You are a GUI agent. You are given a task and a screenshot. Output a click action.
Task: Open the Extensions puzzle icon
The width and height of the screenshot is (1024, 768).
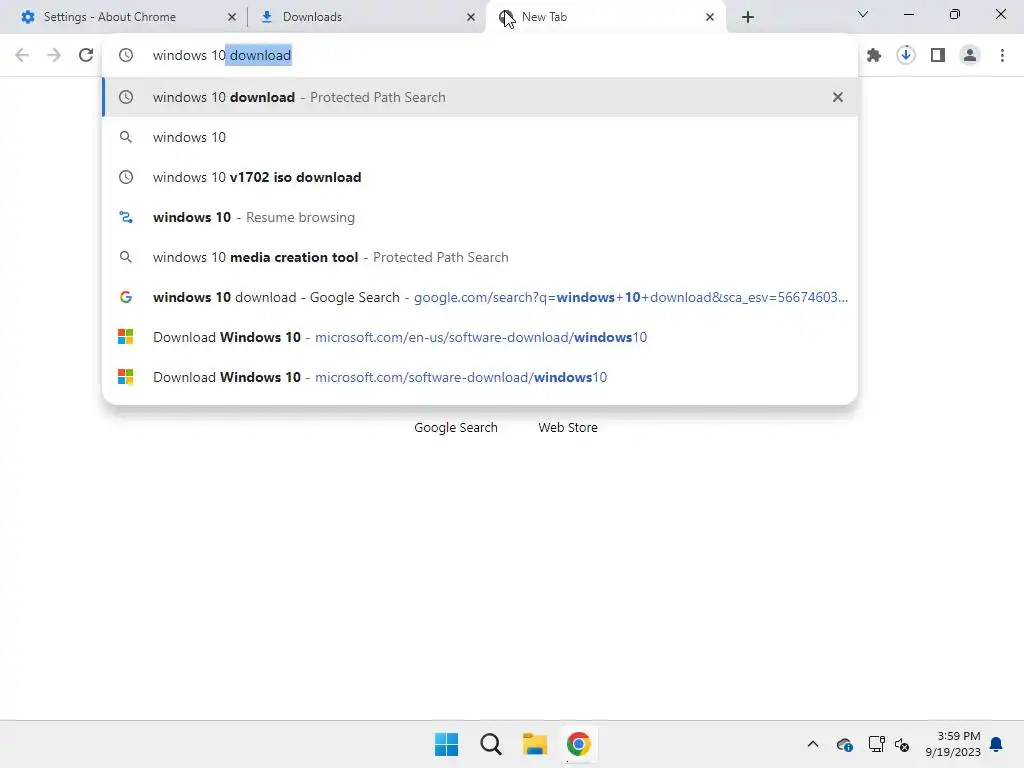pyautogui.click(x=874, y=56)
